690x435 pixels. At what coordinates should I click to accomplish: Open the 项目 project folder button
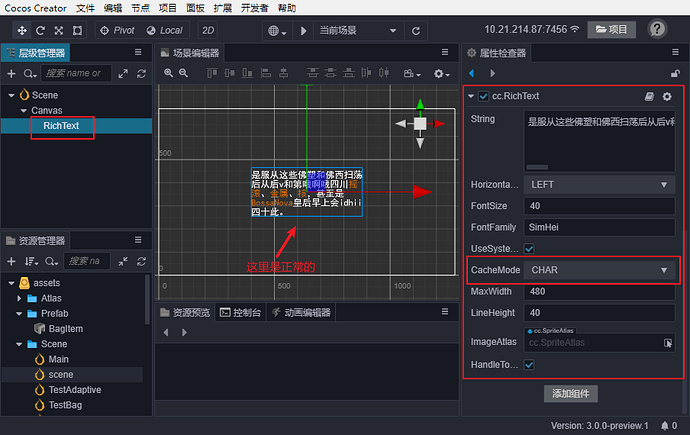(x=611, y=29)
